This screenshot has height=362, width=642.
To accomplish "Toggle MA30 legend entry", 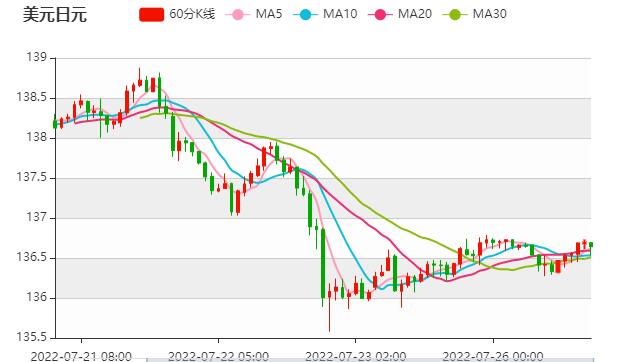I will point(475,14).
